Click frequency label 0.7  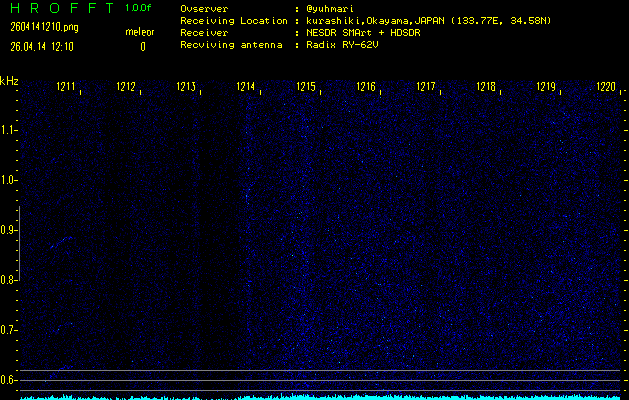click(x=7, y=330)
